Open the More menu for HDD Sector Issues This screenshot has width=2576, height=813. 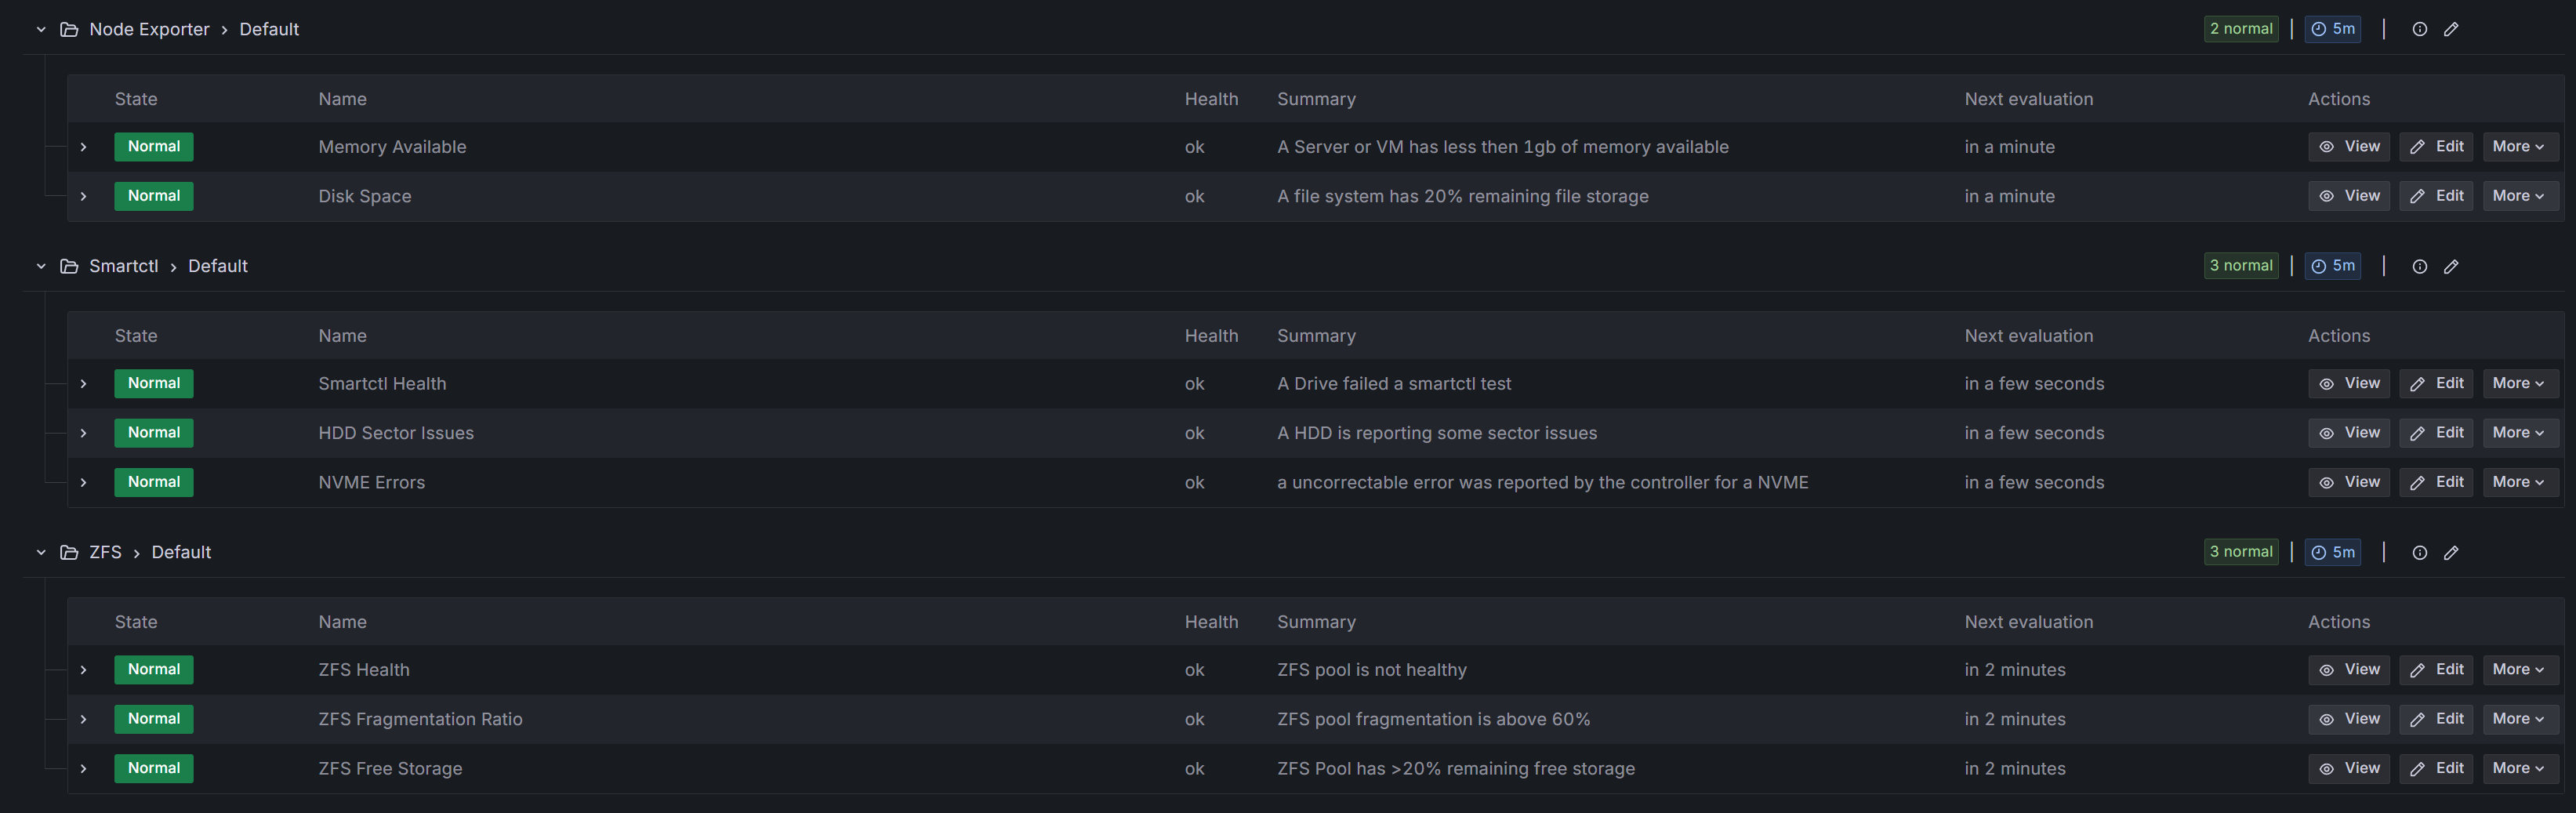click(x=2519, y=433)
